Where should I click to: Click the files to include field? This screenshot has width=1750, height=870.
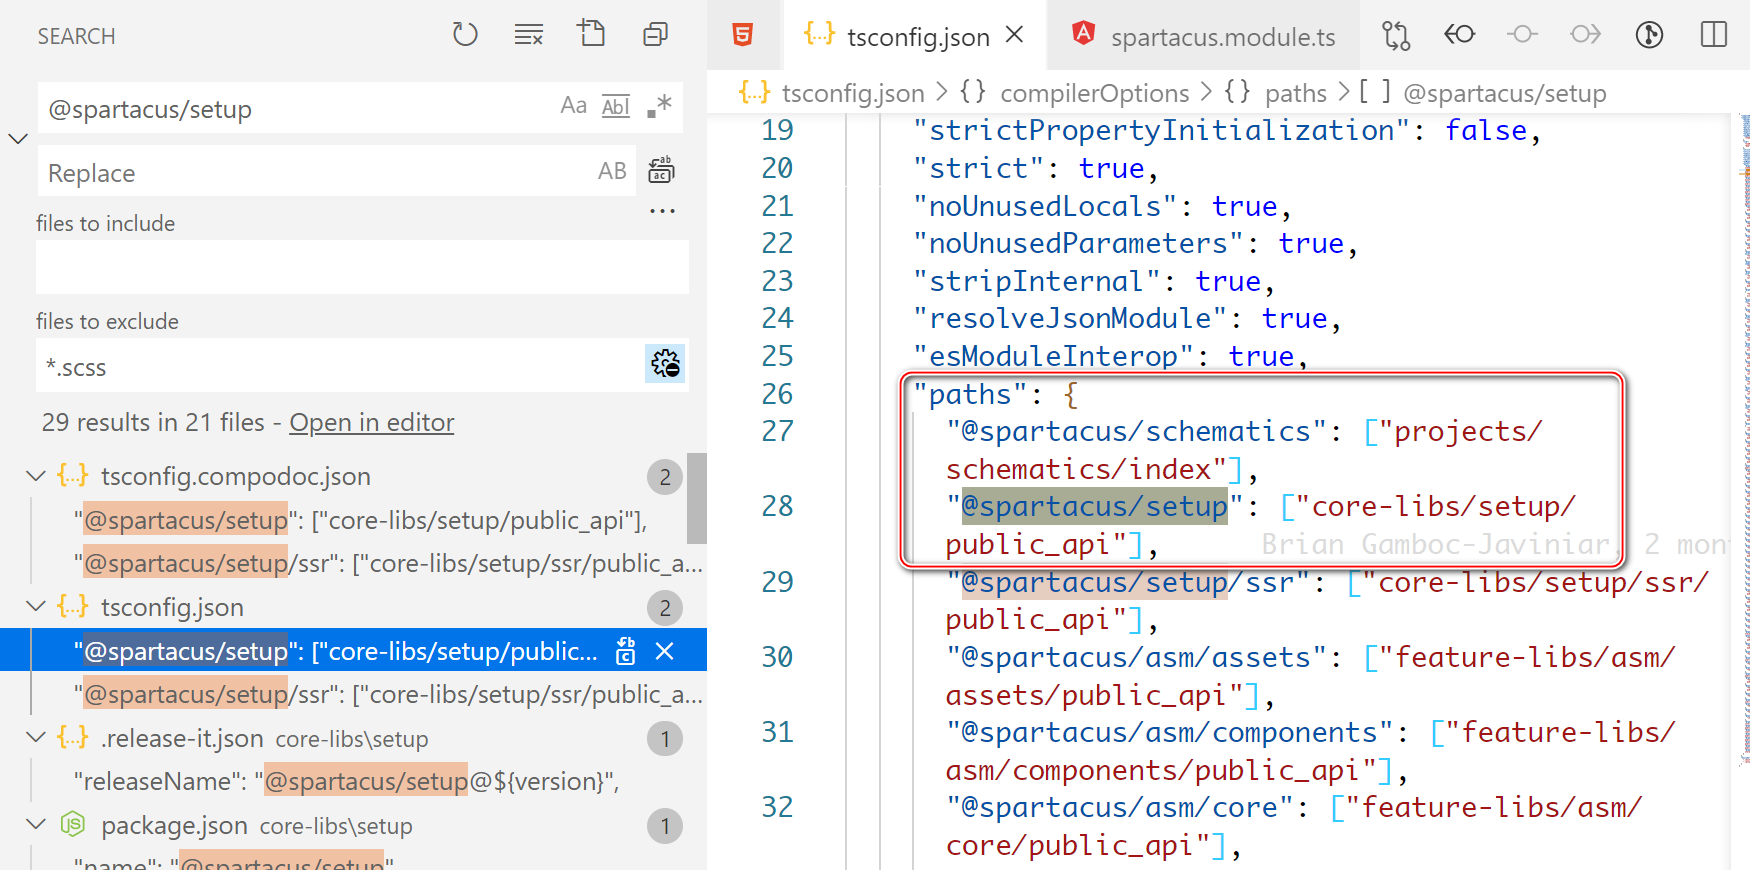pos(362,267)
